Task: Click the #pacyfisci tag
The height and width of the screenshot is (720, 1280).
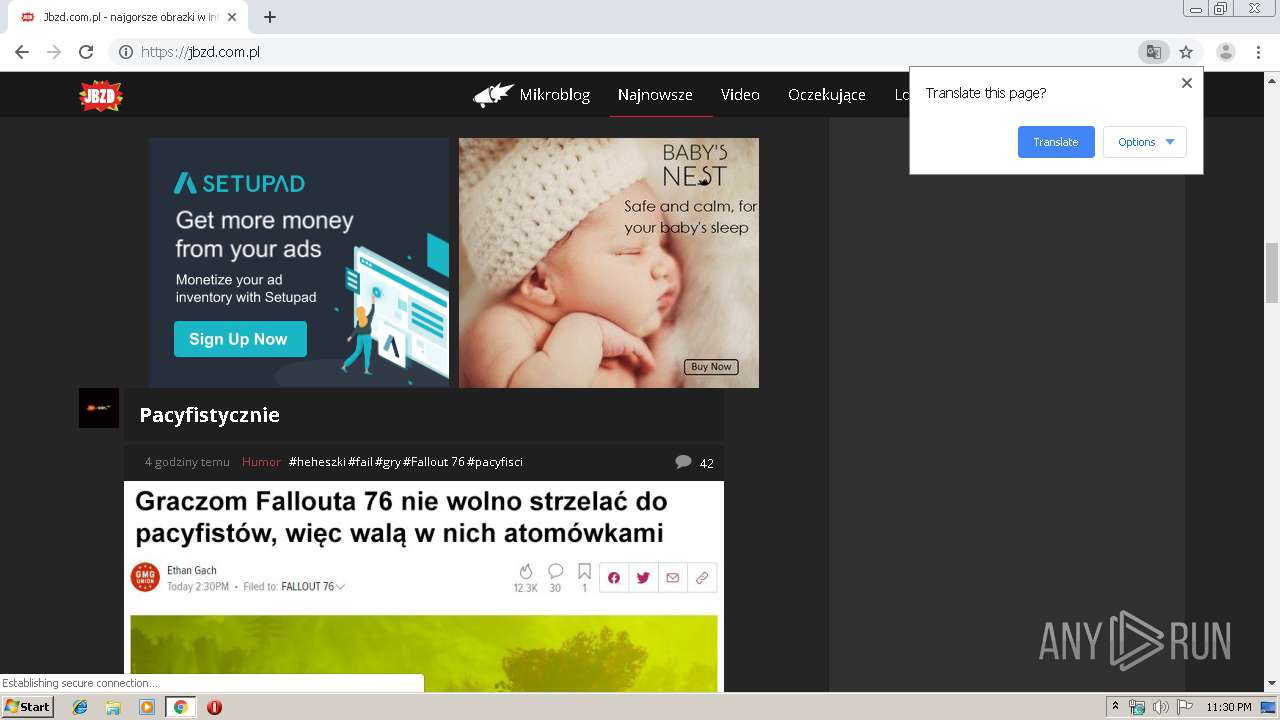Action: (x=495, y=462)
